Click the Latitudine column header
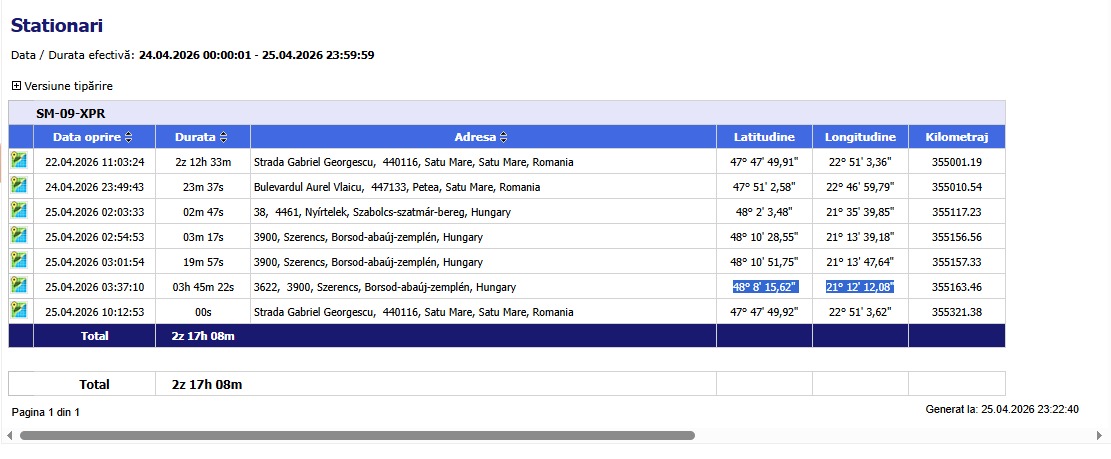Viewport: 1111px width, 459px height. click(764, 137)
